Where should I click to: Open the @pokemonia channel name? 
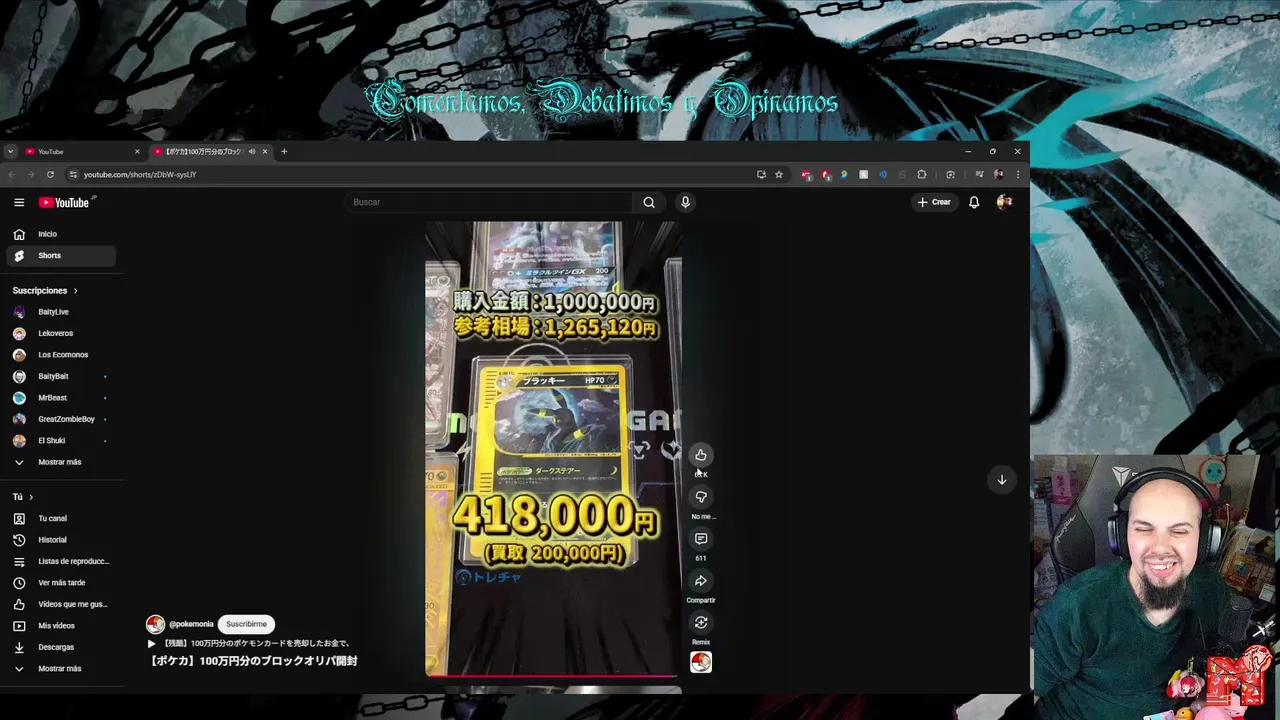point(191,624)
